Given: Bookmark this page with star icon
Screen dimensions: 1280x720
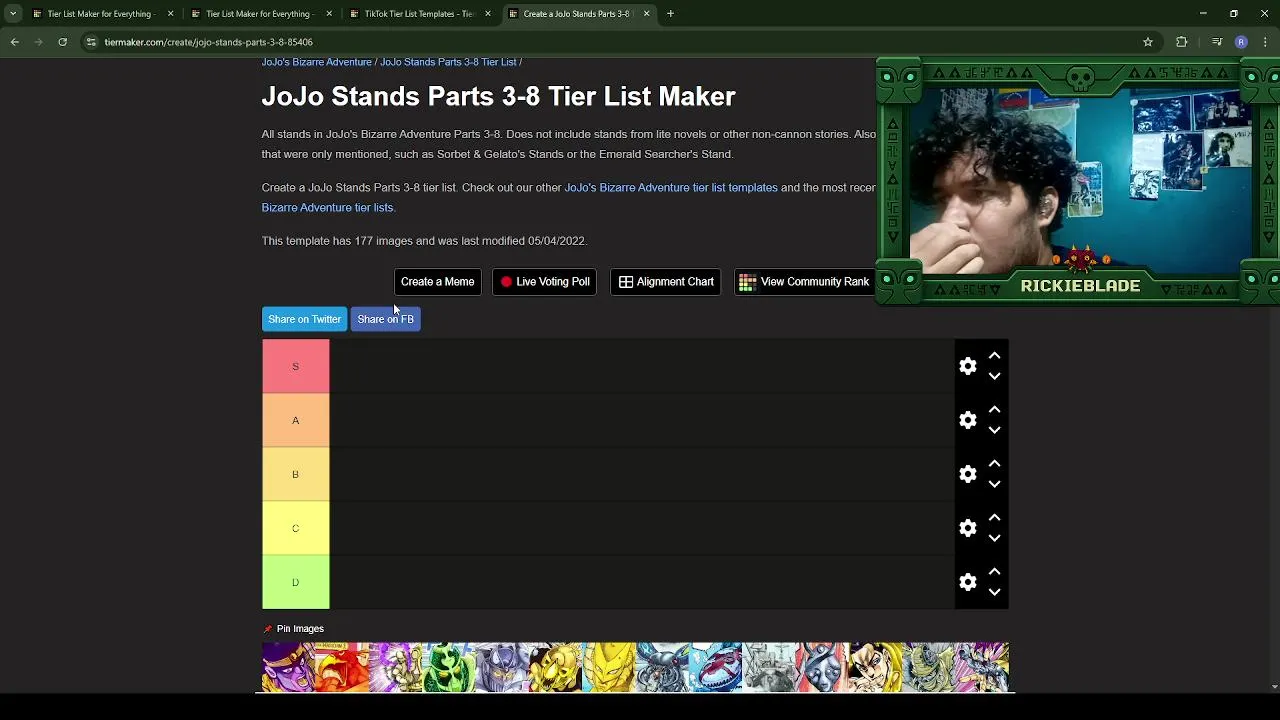Looking at the screenshot, I should [x=1148, y=42].
